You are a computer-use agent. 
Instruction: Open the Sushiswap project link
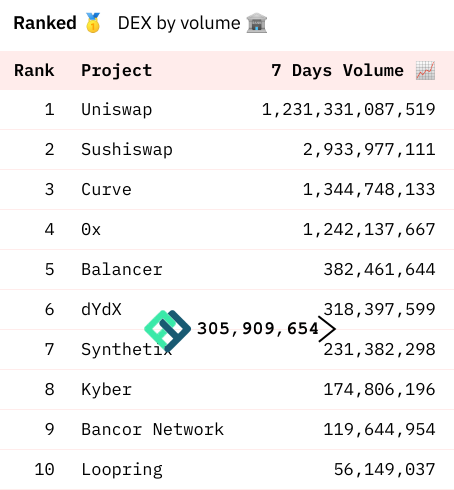click(x=127, y=149)
